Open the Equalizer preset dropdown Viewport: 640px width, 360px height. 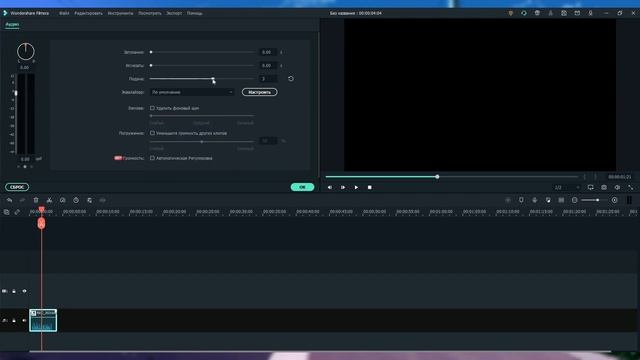[x=192, y=92]
